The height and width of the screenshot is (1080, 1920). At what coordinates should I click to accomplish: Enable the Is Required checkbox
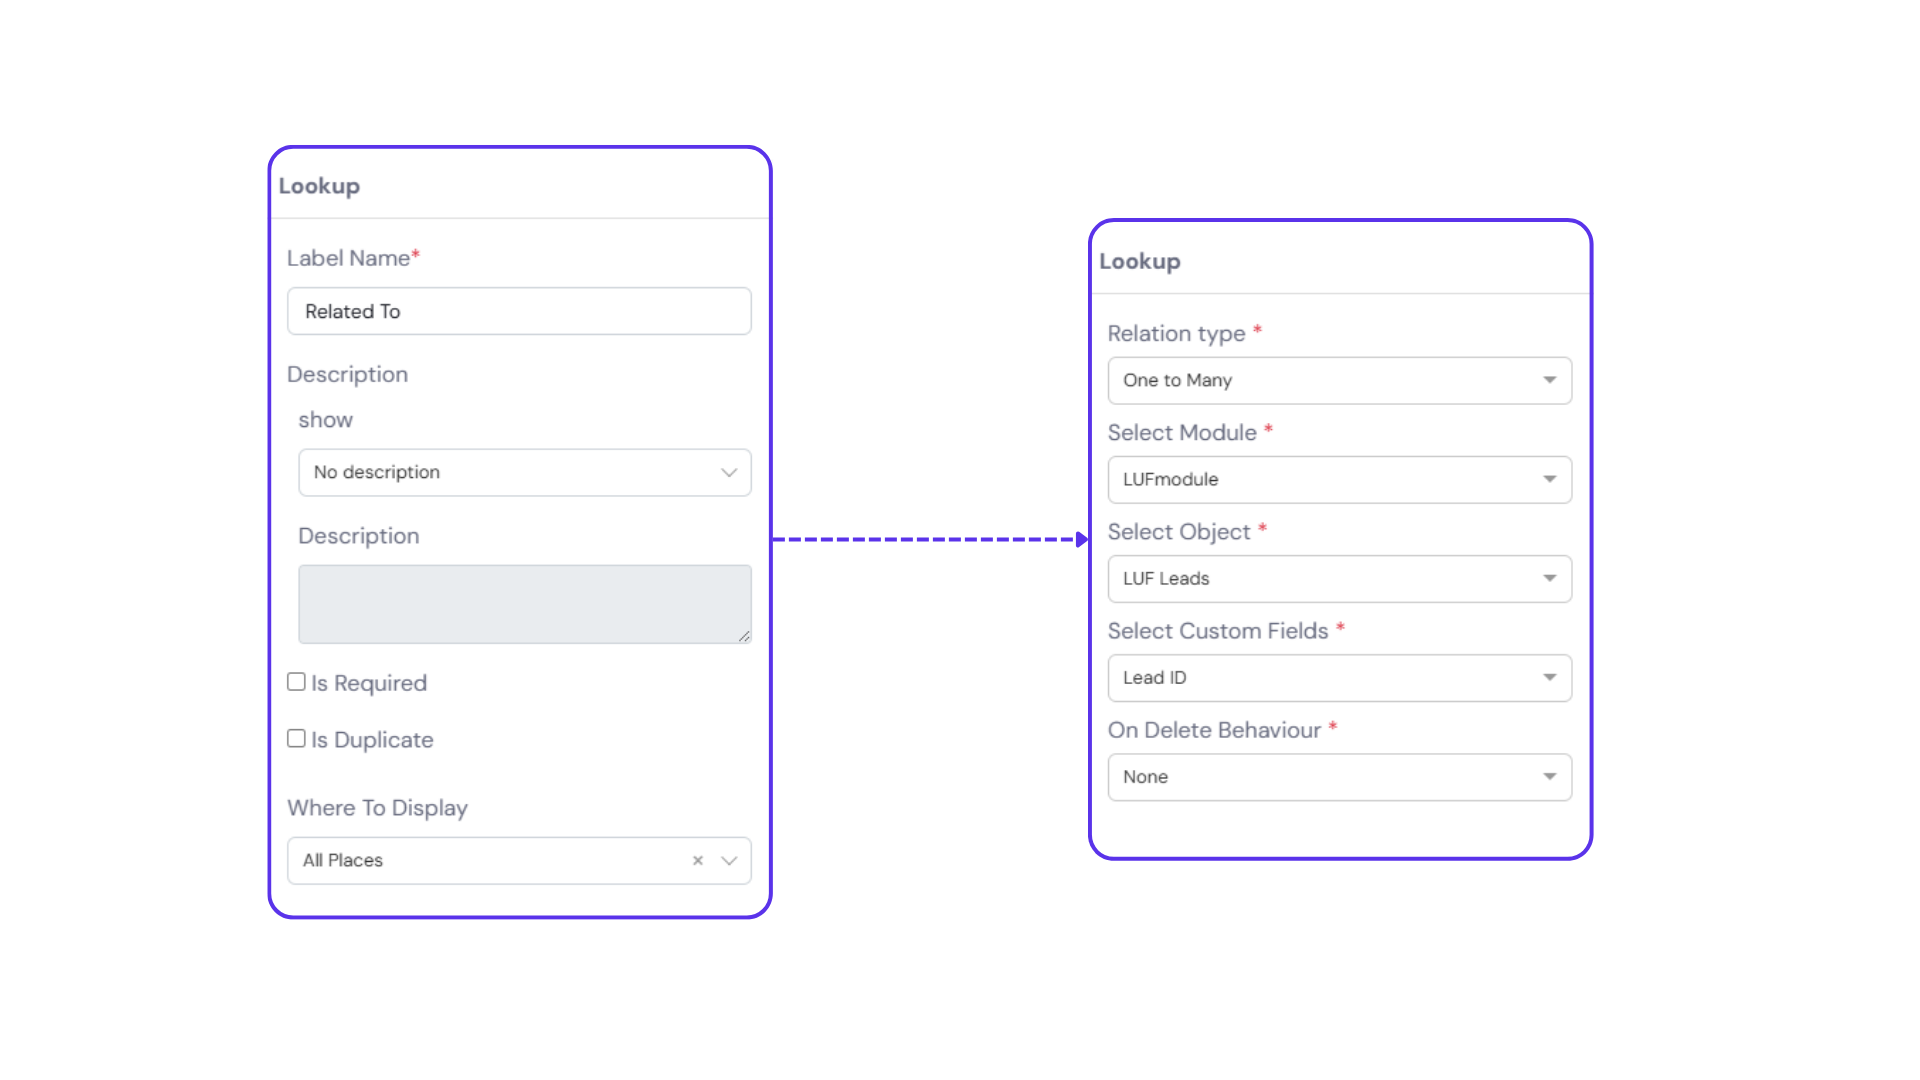tap(296, 682)
